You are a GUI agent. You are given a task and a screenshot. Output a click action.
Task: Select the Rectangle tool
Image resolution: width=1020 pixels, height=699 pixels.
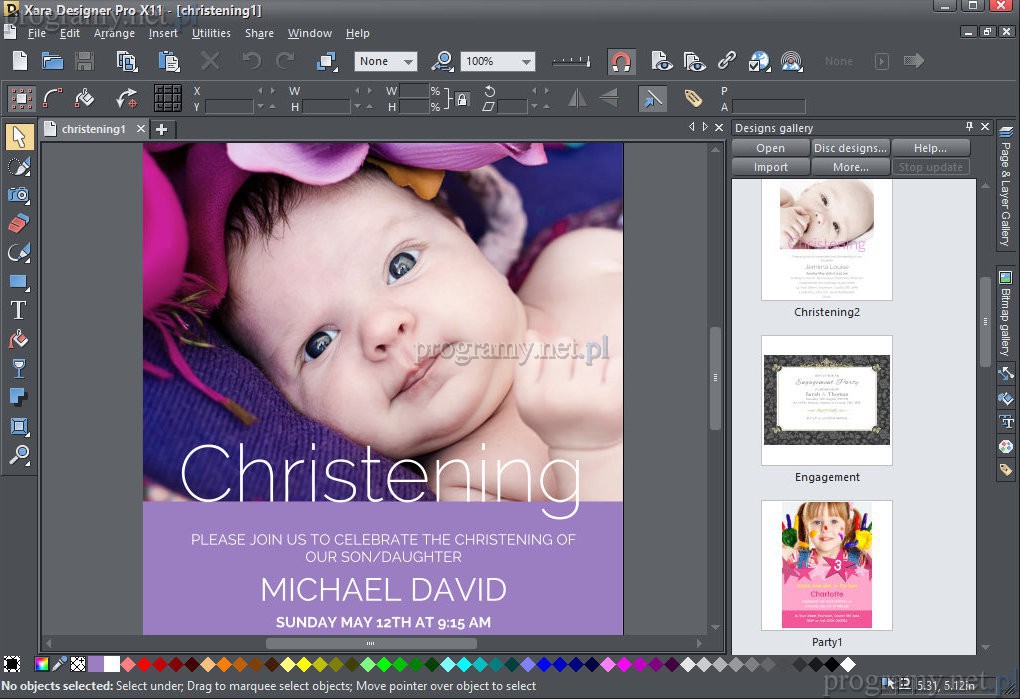(18, 282)
